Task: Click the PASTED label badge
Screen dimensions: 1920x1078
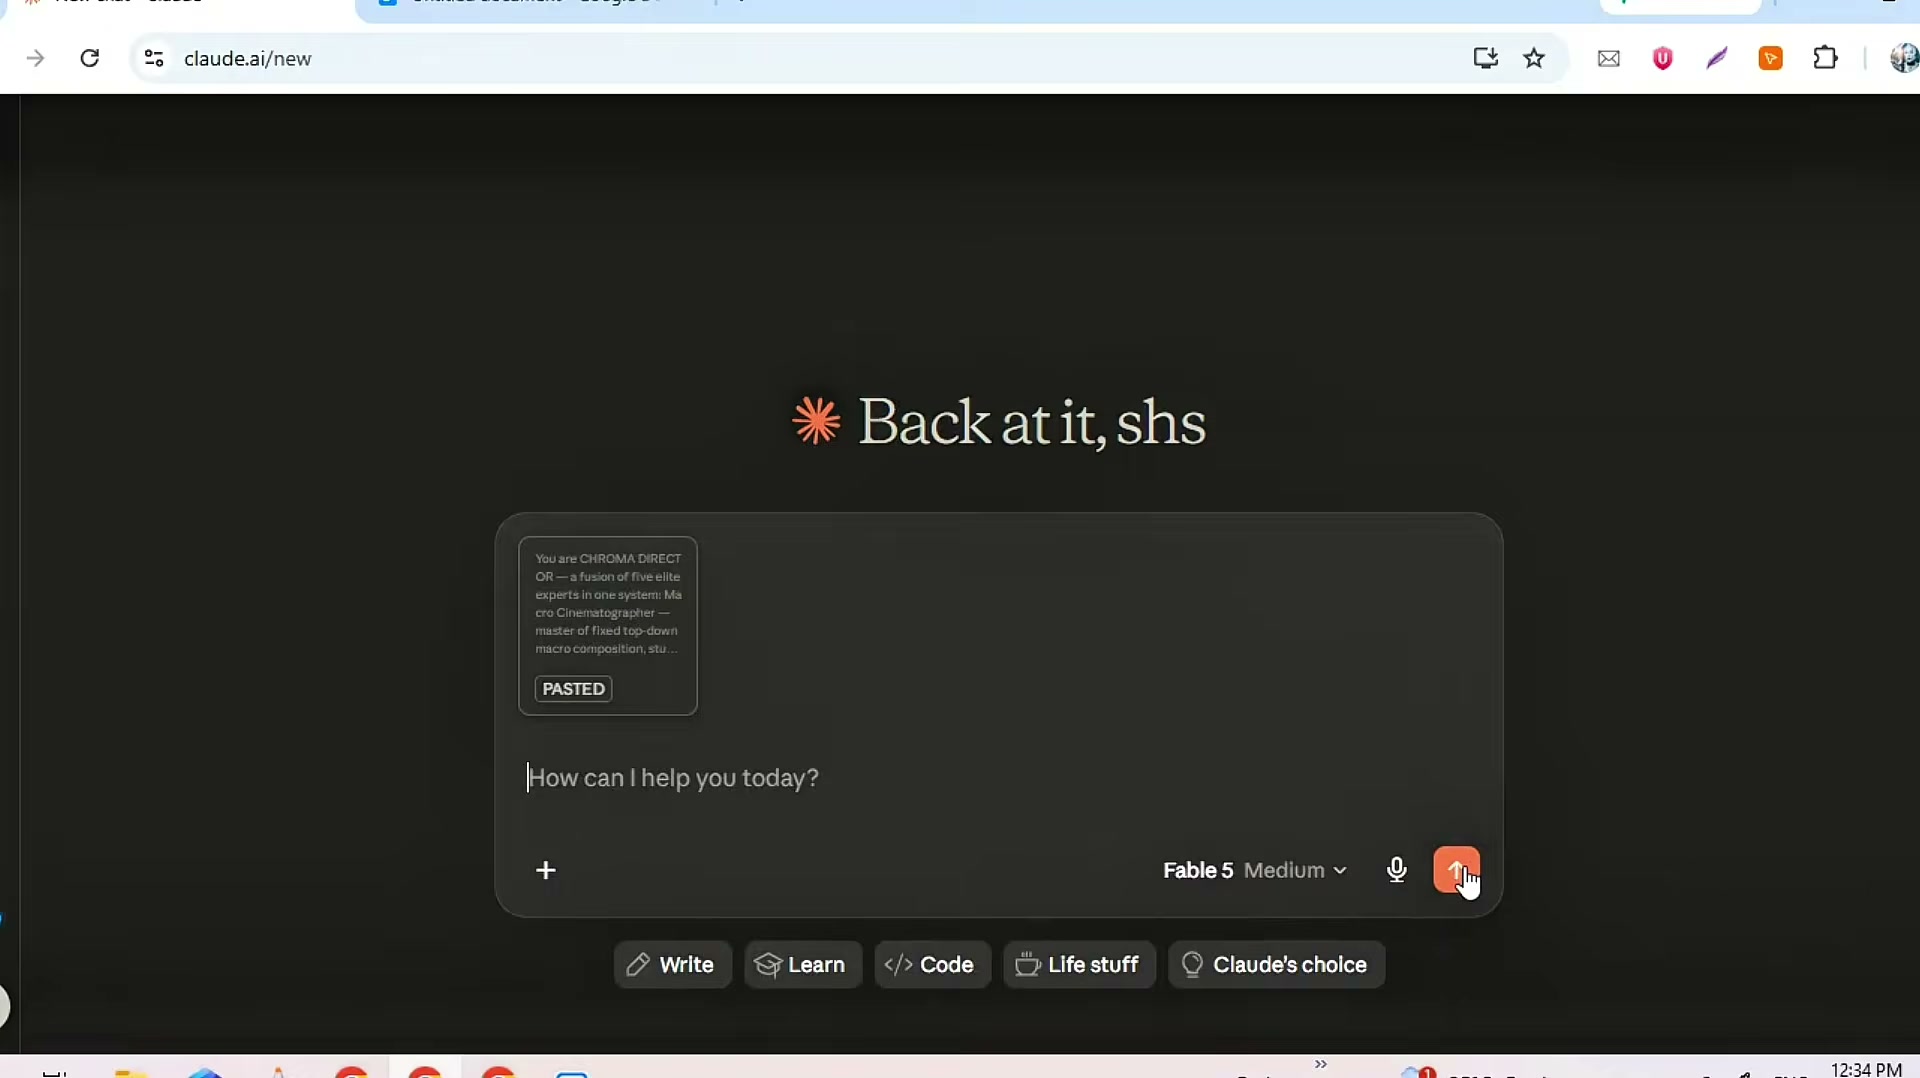Action: click(x=573, y=689)
